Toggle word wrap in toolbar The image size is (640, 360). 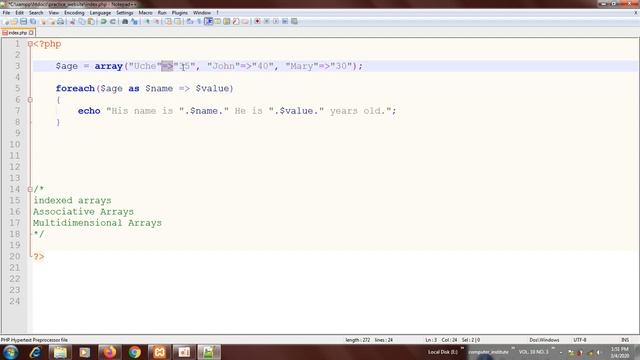(x=190, y=21)
